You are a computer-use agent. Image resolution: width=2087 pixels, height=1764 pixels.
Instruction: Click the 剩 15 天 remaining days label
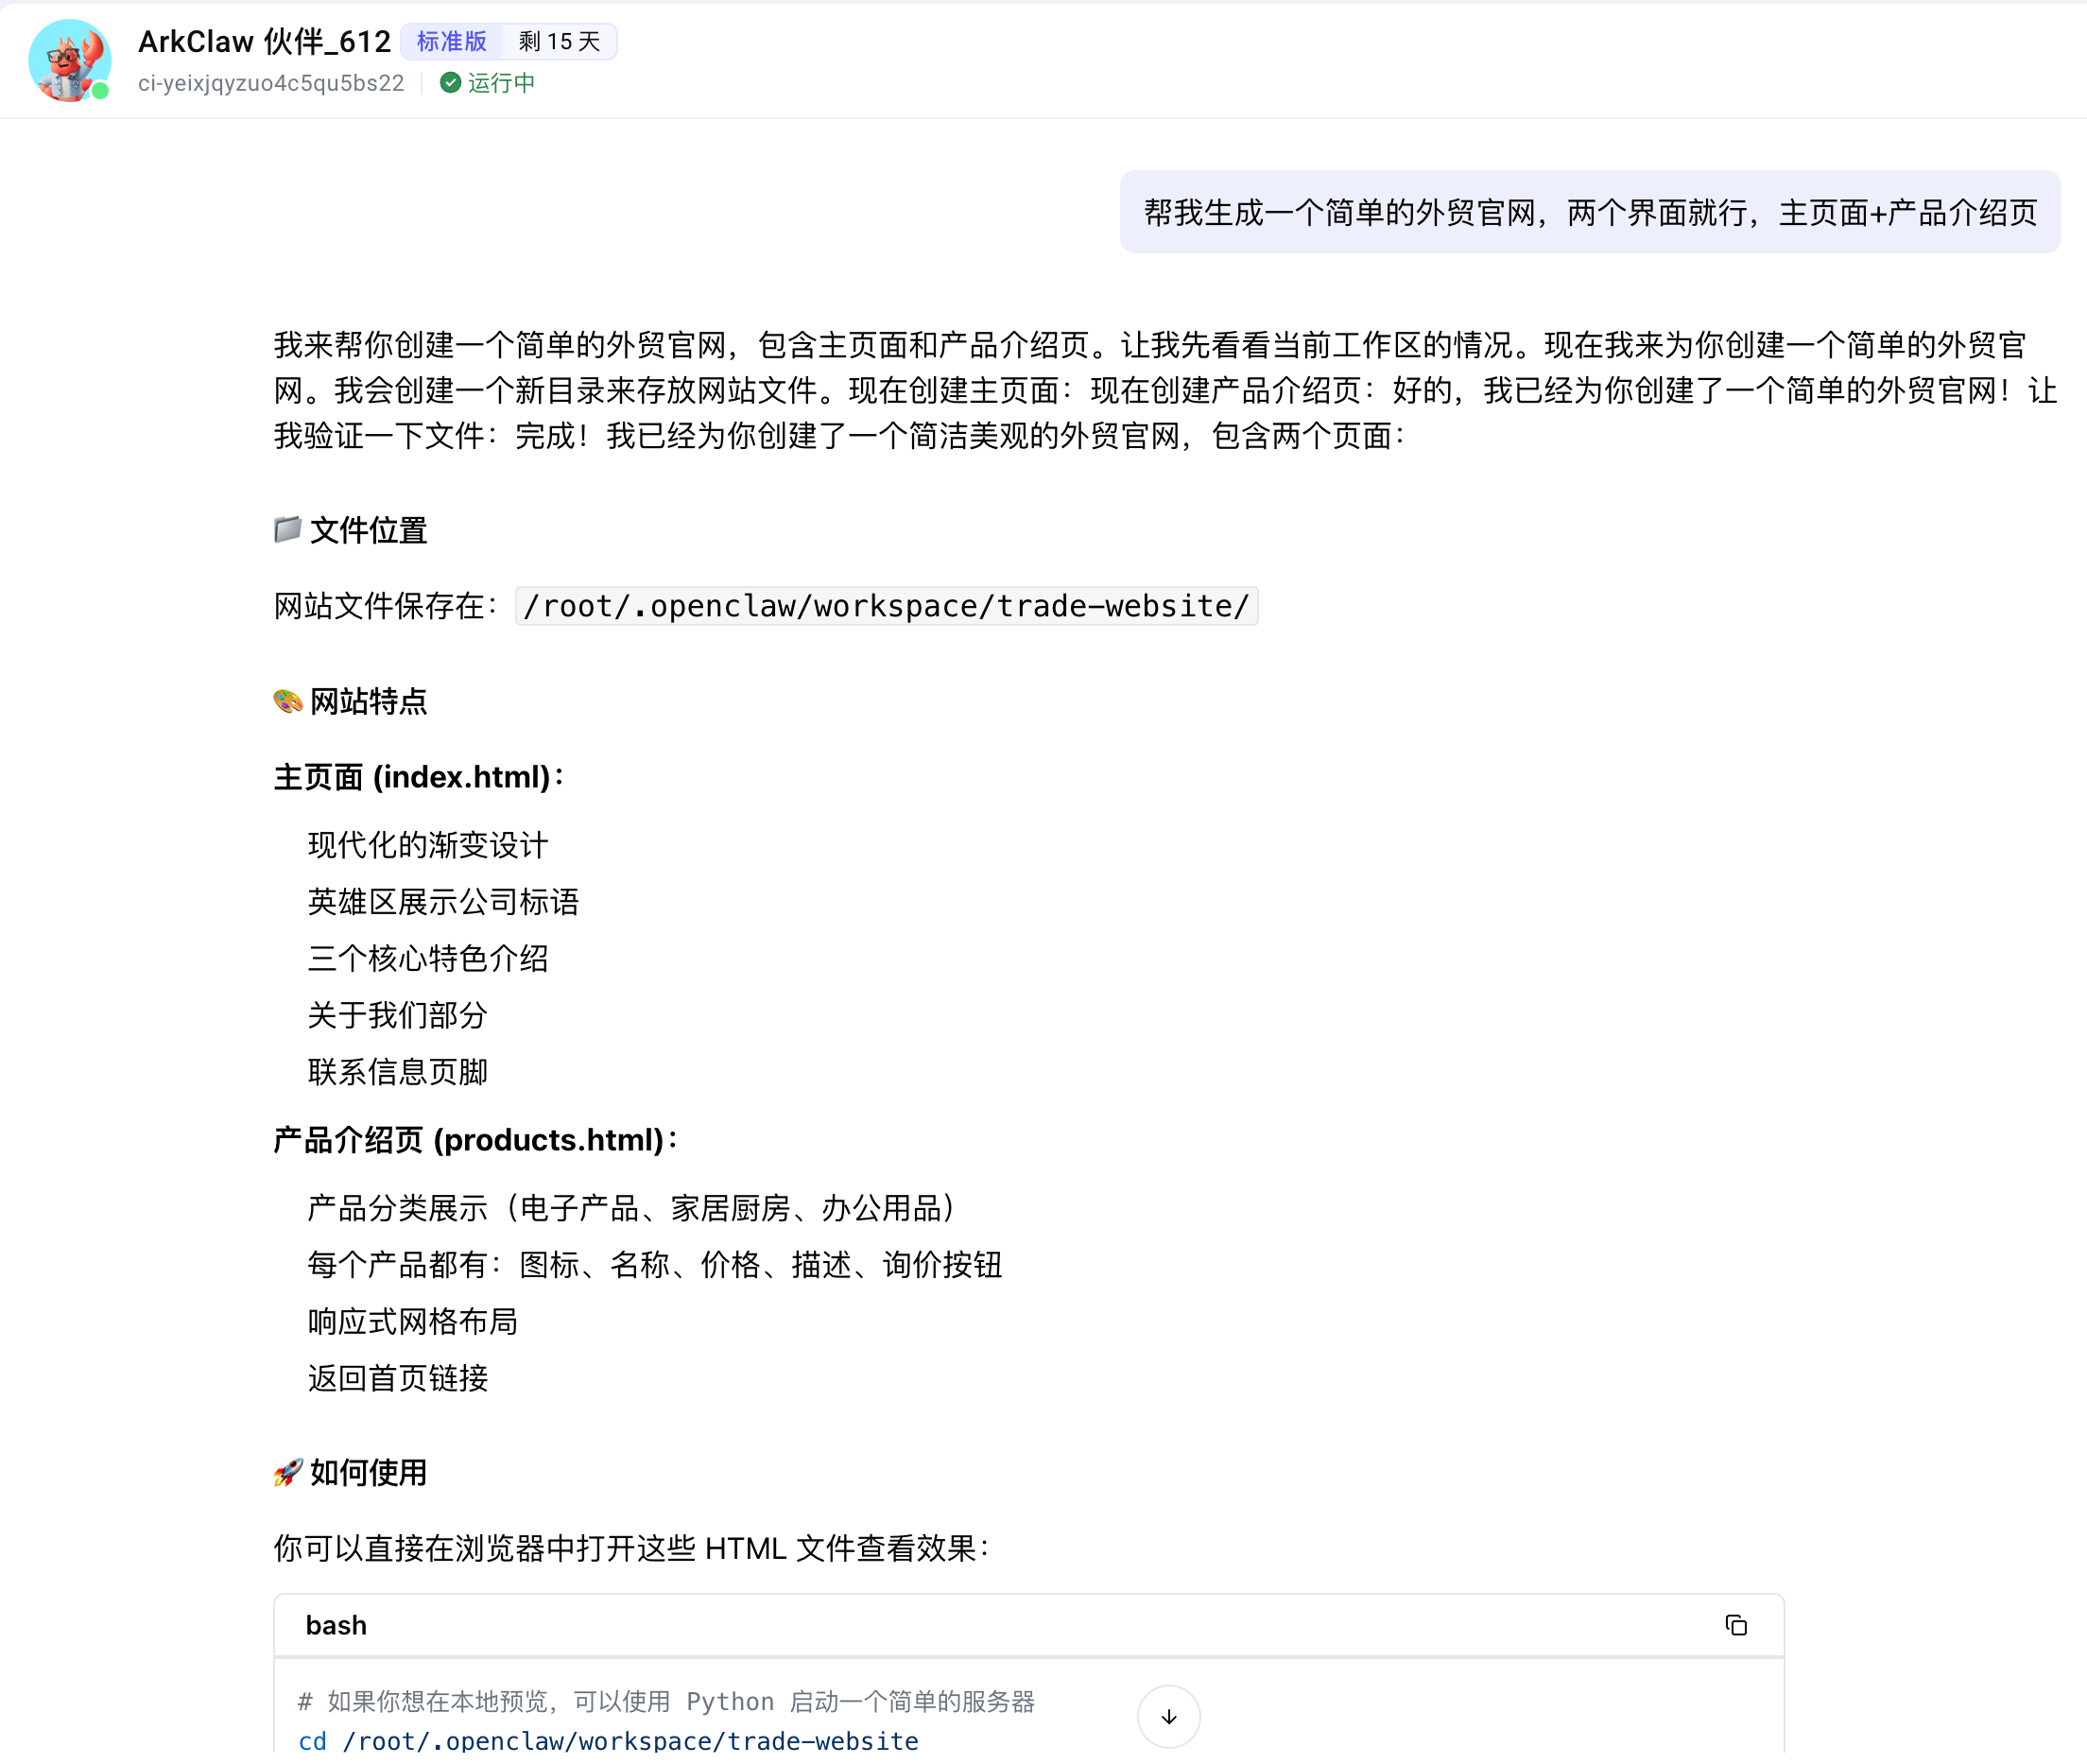[x=559, y=41]
